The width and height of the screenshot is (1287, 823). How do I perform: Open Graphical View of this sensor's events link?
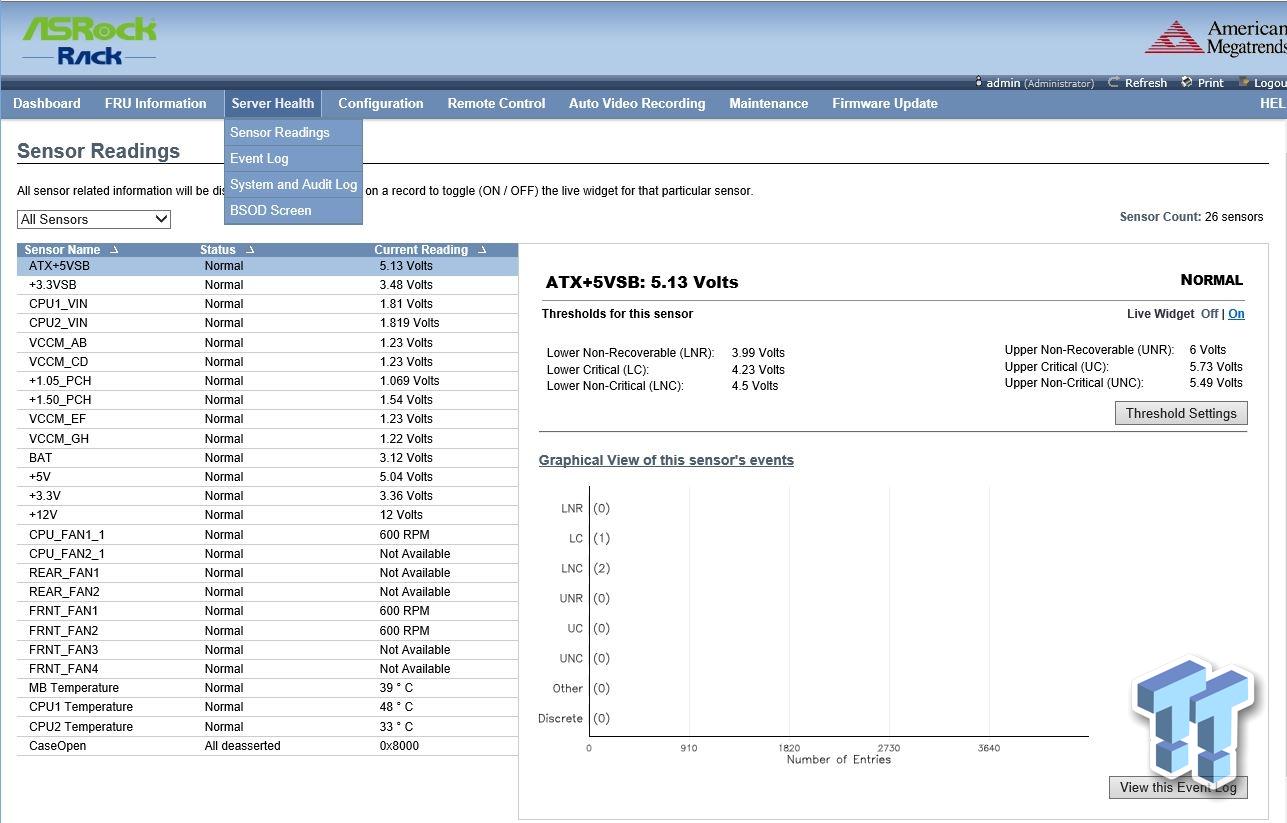point(666,460)
